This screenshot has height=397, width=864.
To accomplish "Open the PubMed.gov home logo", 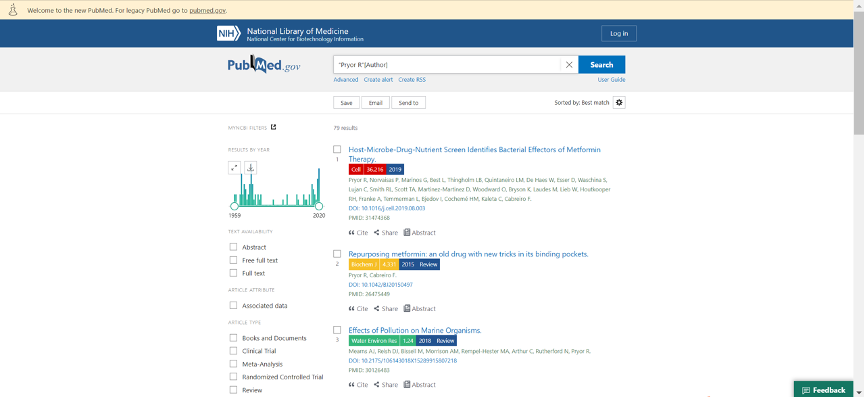I will click(264, 65).
